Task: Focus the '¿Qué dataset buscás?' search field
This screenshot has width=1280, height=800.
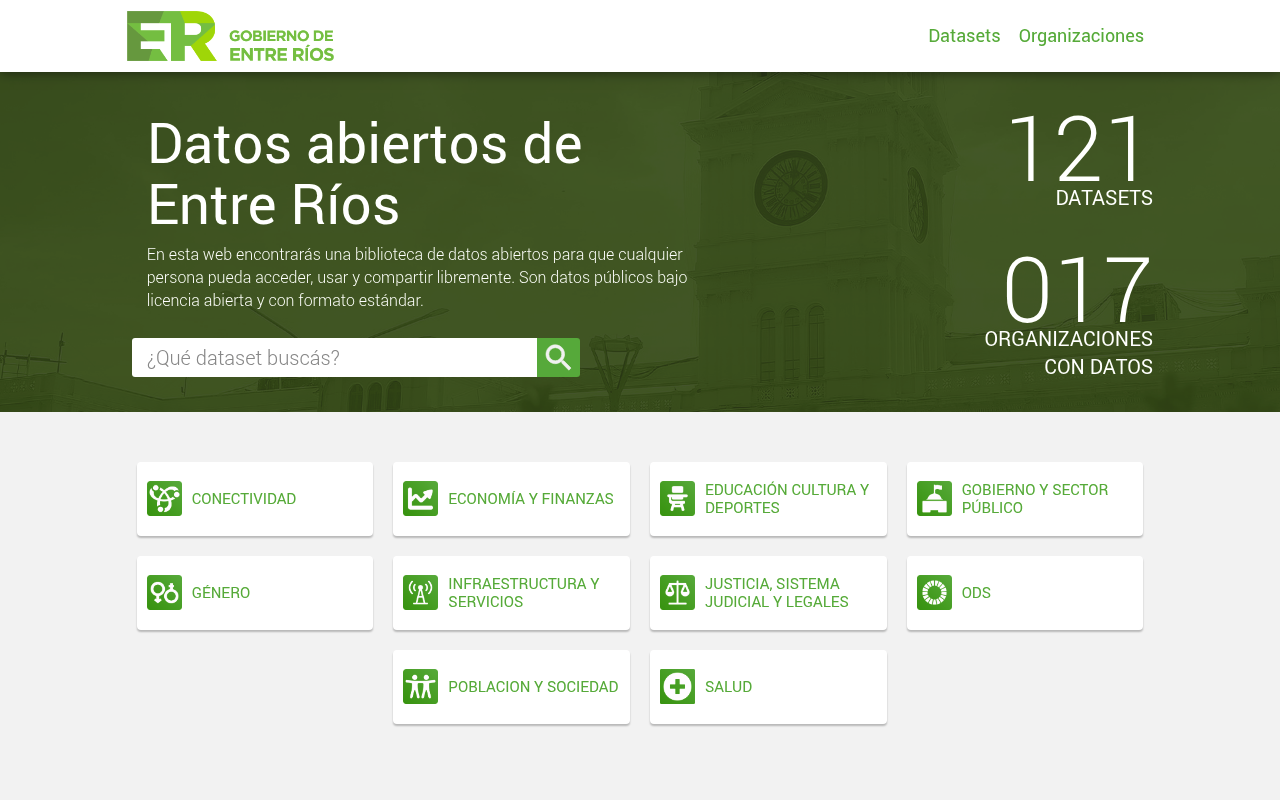Action: (334, 358)
